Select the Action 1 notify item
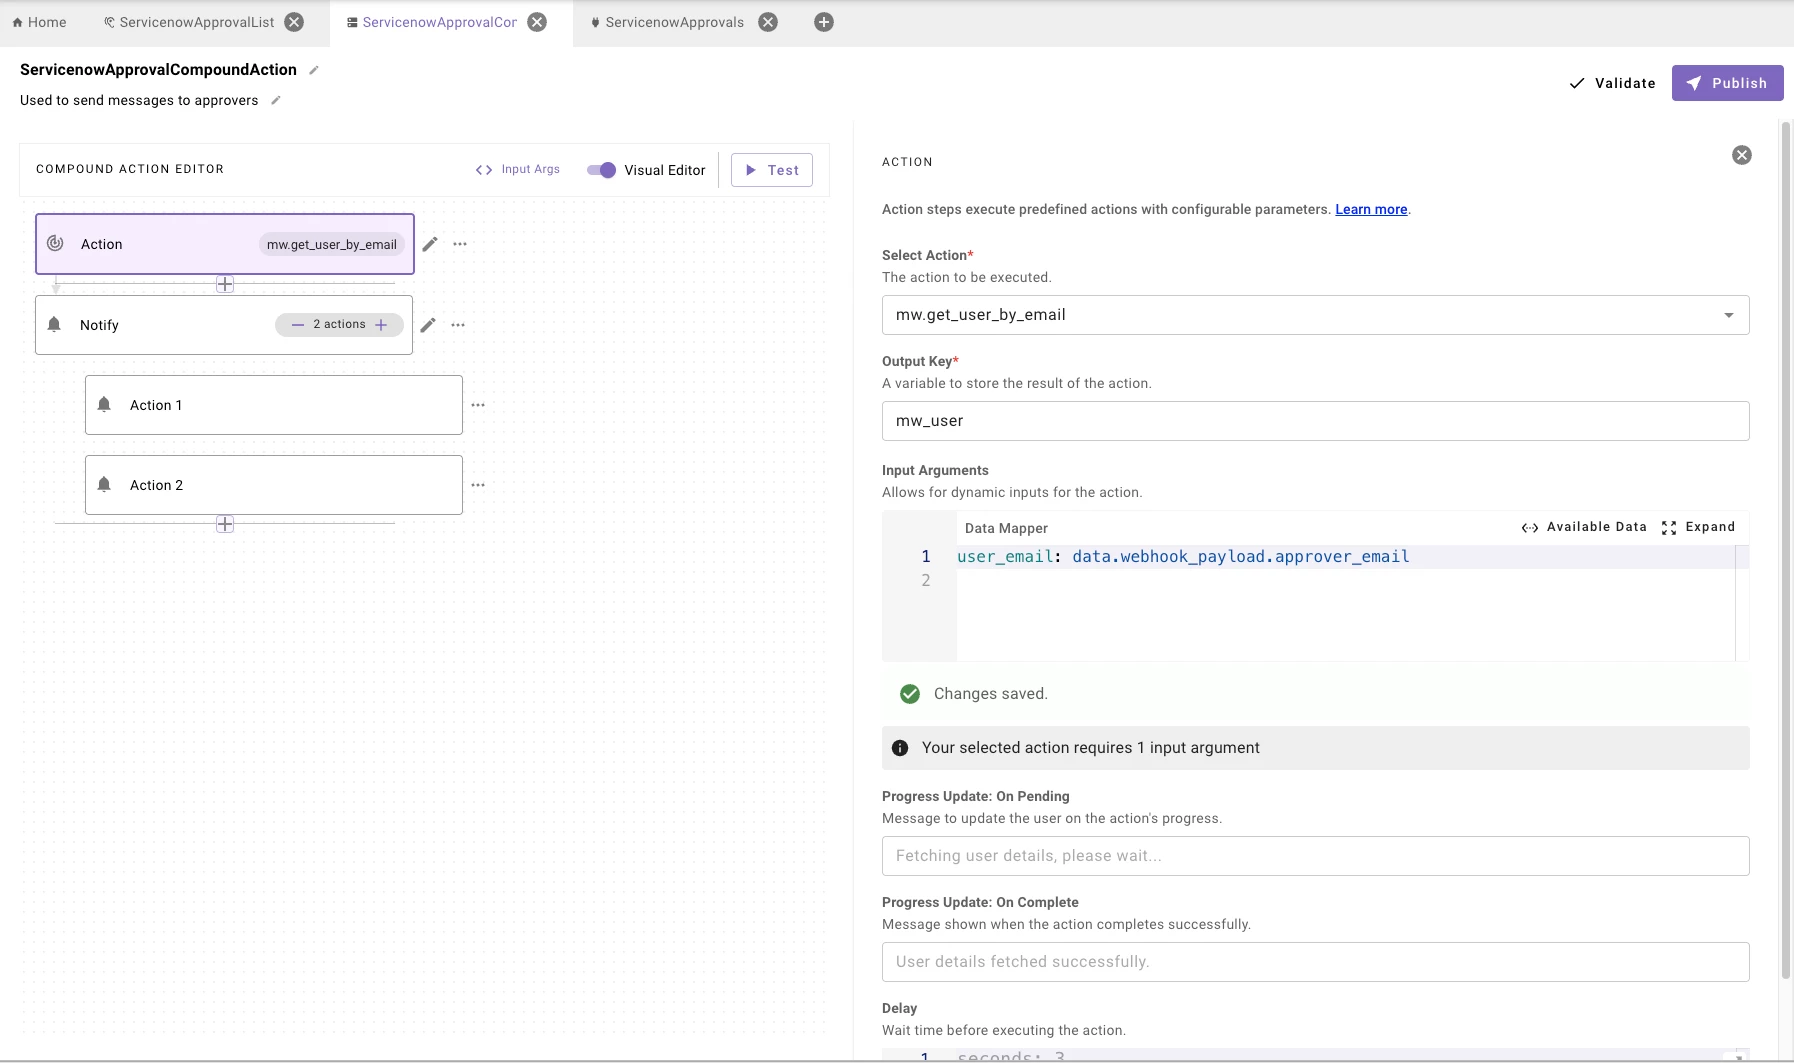The image size is (1794, 1063). tap(274, 405)
